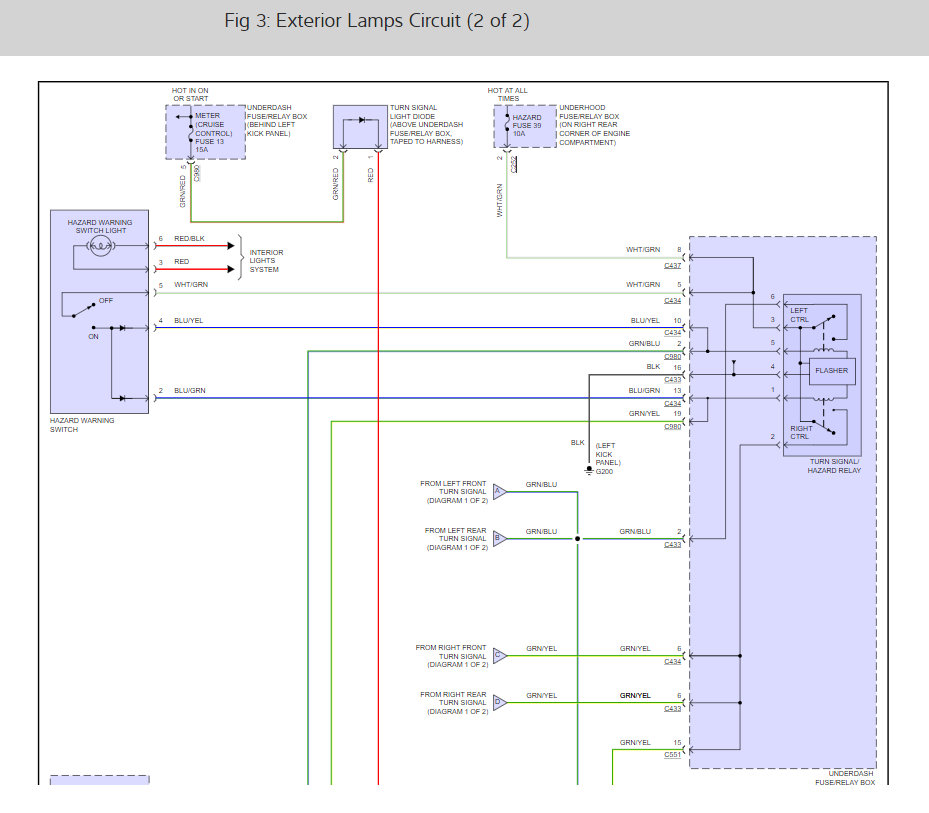
Task: Click the vertical GRN/RED label under Meter fuse
Action: click(x=182, y=191)
